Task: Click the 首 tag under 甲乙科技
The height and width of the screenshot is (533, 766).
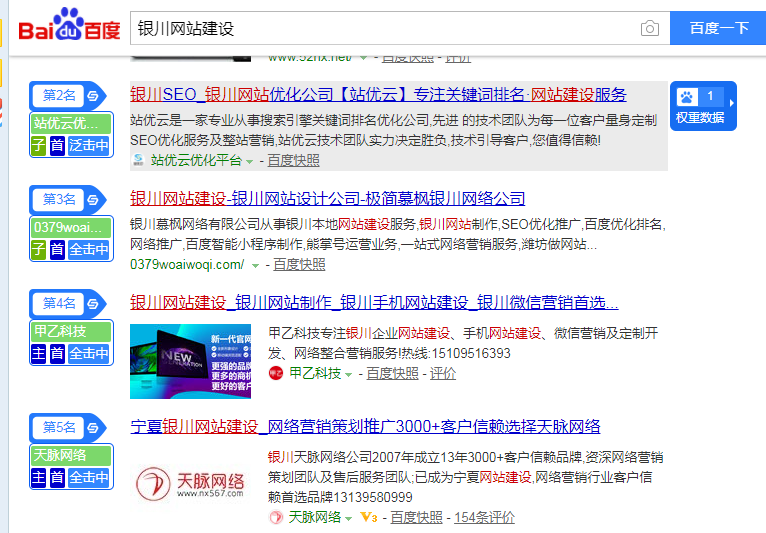Action: pyautogui.click(x=57, y=354)
